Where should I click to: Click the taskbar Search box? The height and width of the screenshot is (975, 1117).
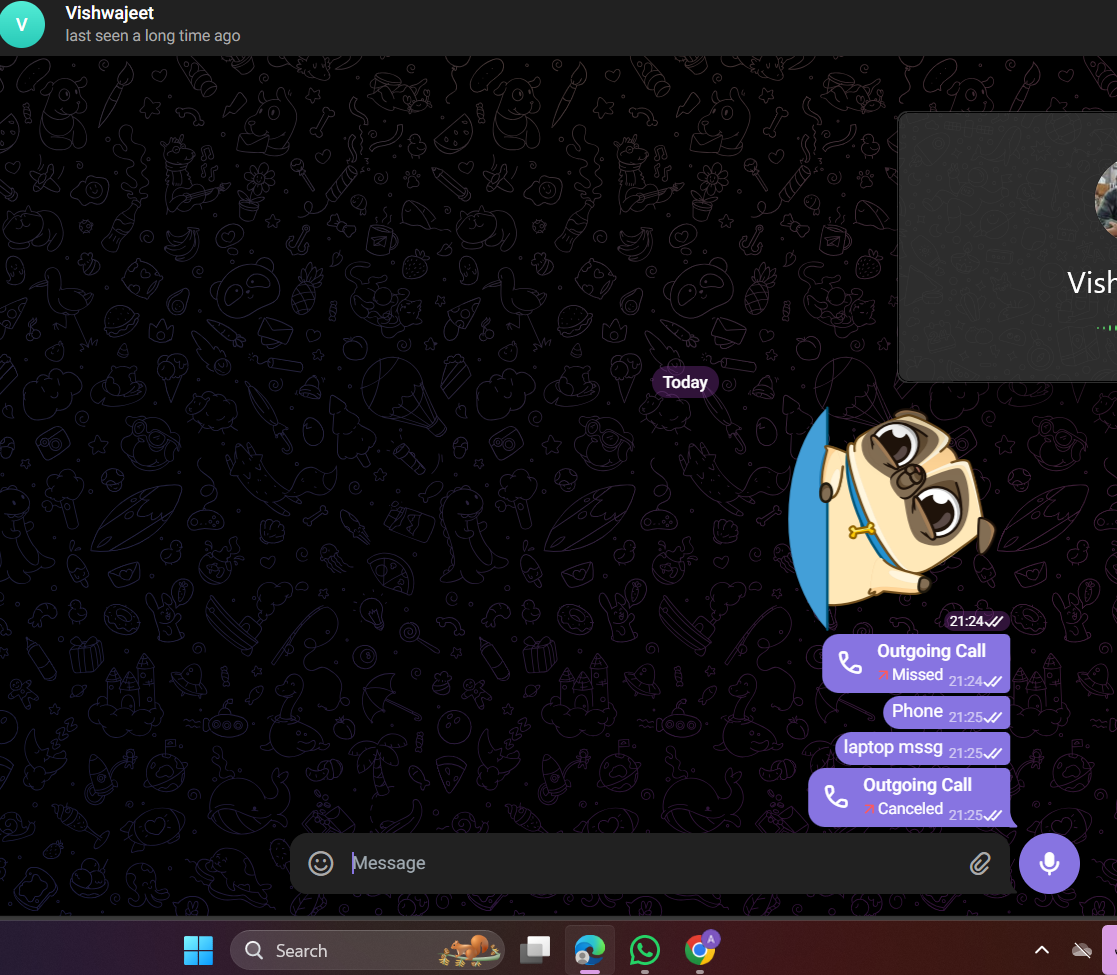367,951
